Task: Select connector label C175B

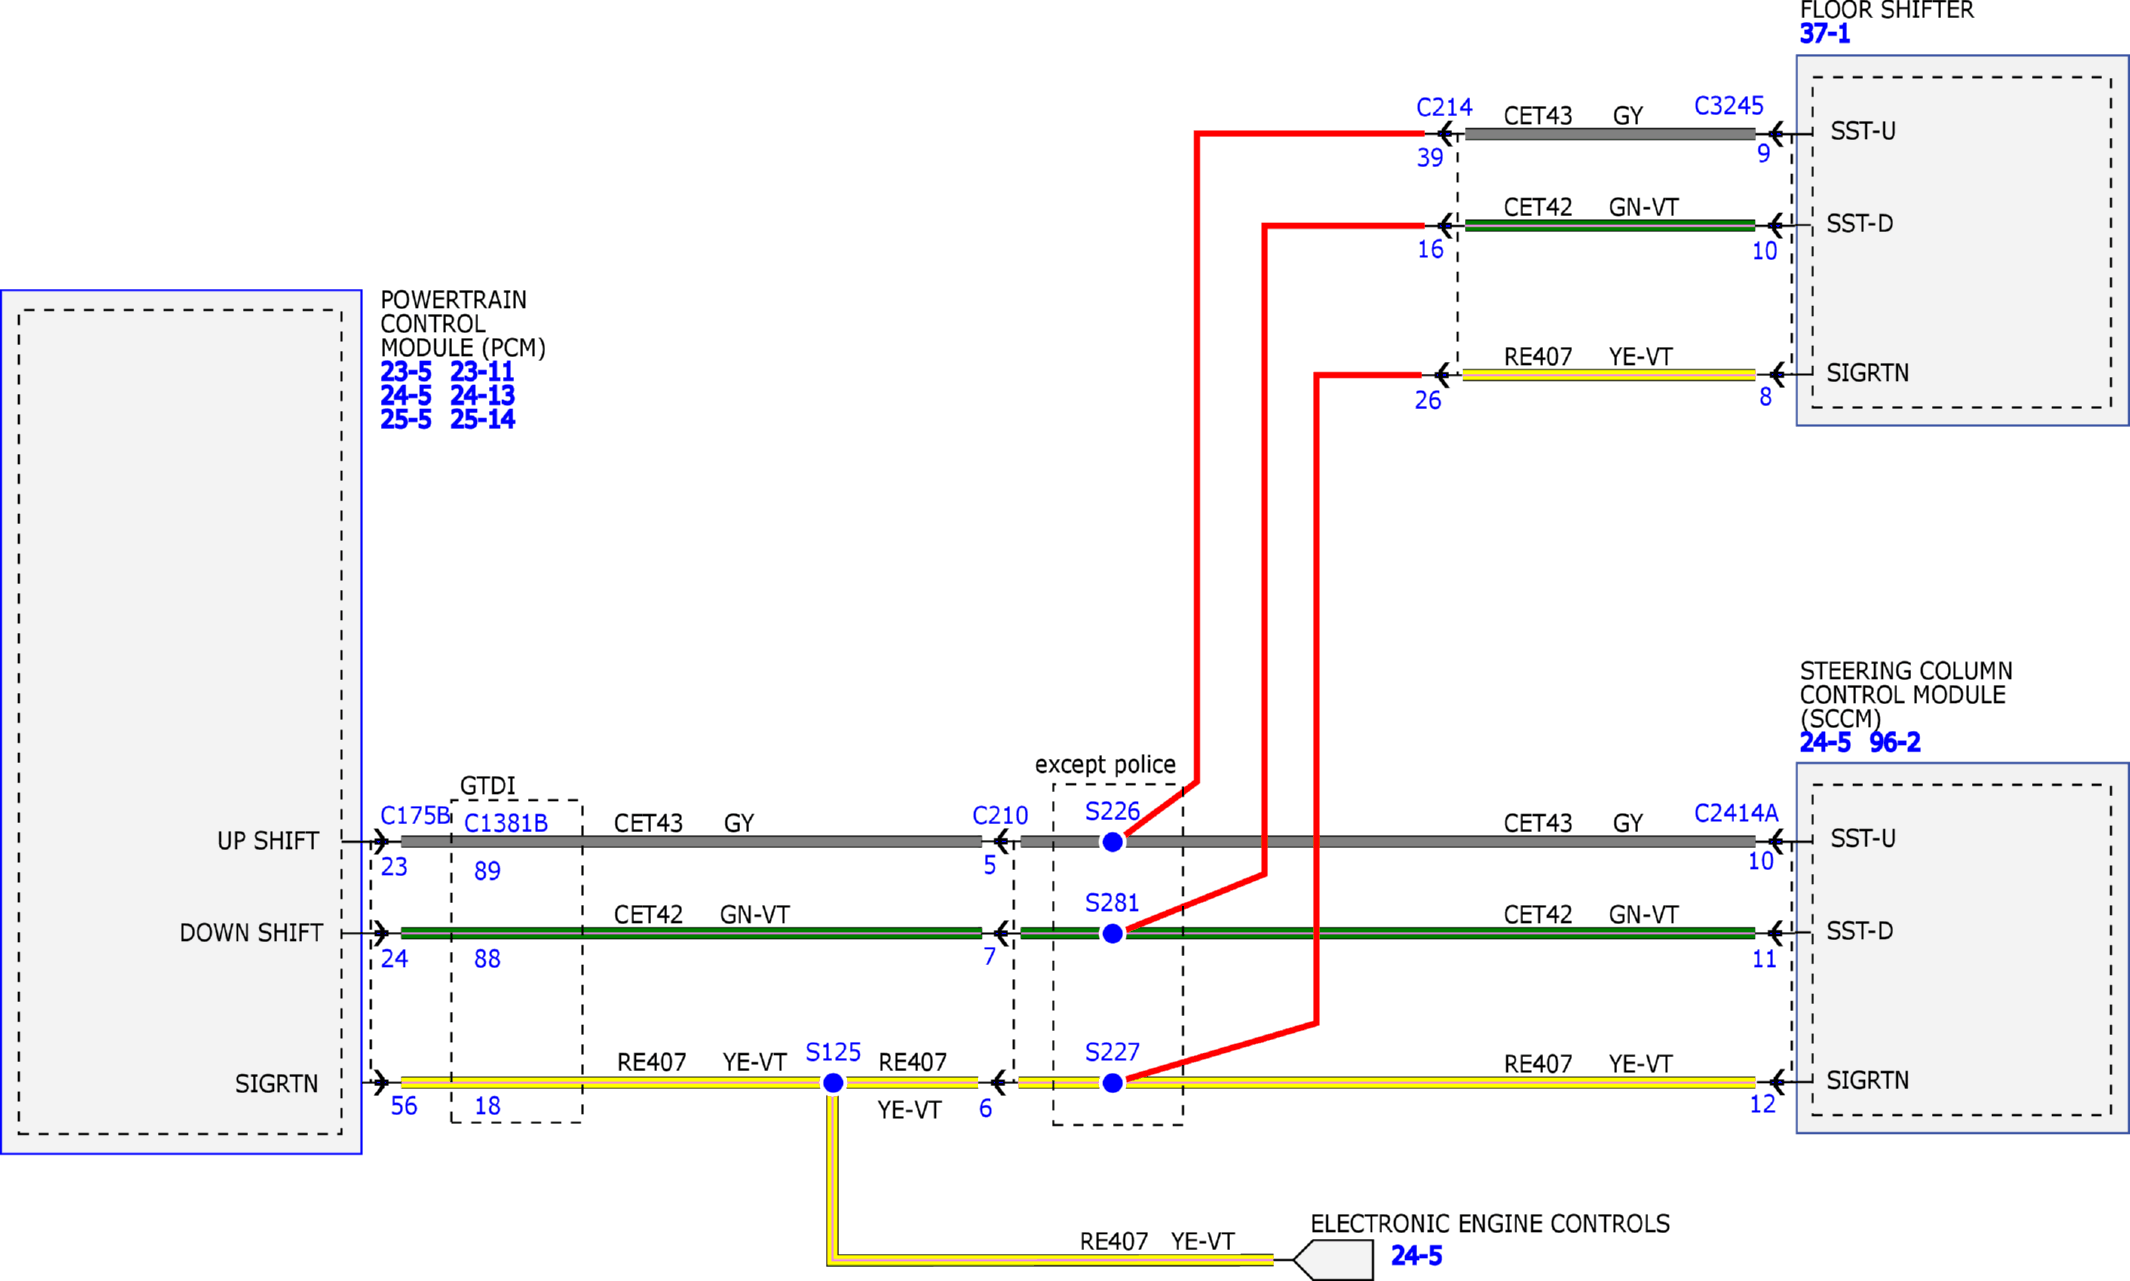Action: [415, 816]
